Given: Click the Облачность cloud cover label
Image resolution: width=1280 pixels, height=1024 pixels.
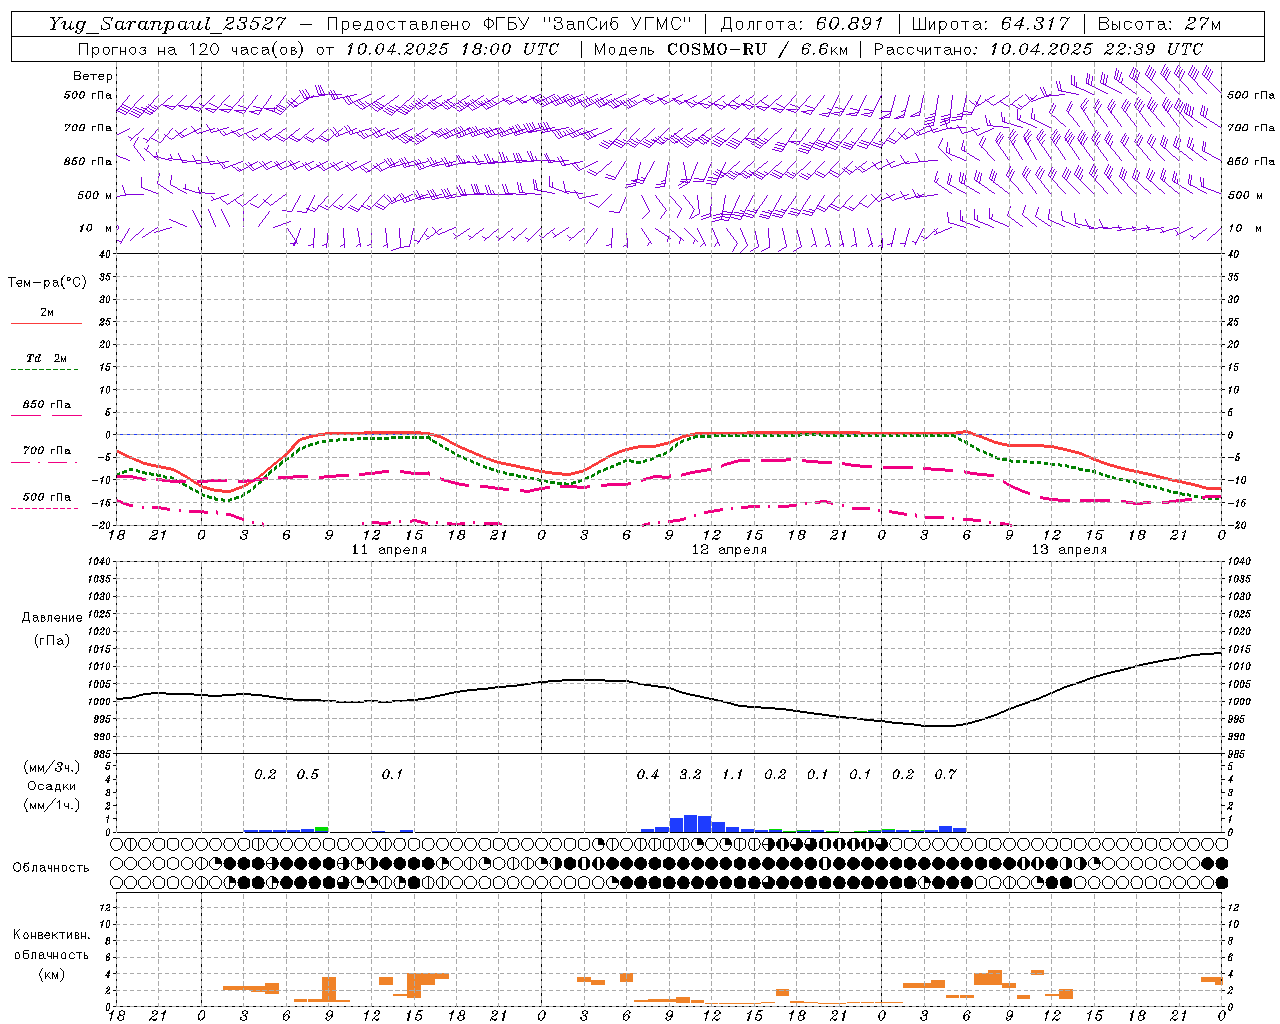Looking at the screenshot, I should (x=51, y=867).
